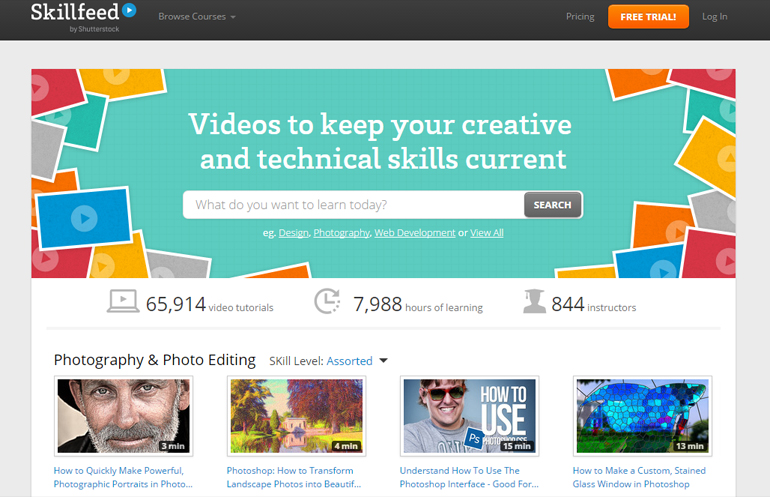This screenshot has height=497, width=770.
Task: Click the laptop video tutorials icon
Action: 123,301
